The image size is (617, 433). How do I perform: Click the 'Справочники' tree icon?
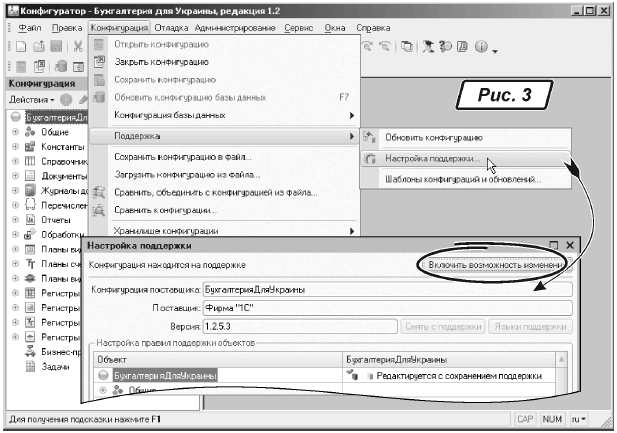pyautogui.click(x=30, y=161)
